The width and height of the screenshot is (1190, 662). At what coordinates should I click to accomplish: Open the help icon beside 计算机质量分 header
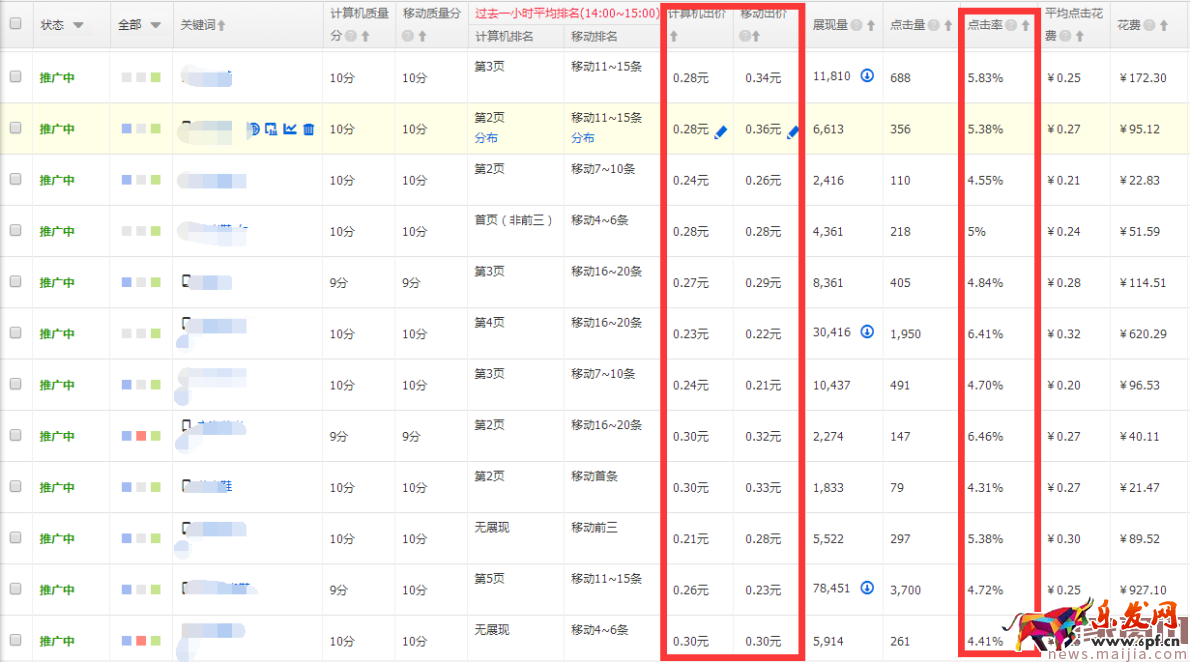click(350, 36)
